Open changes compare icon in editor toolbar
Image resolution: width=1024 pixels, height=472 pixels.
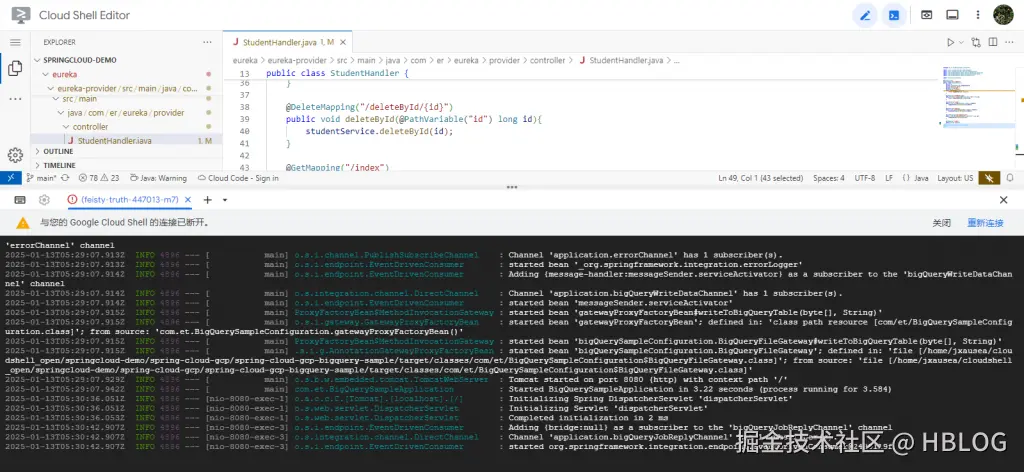976,42
